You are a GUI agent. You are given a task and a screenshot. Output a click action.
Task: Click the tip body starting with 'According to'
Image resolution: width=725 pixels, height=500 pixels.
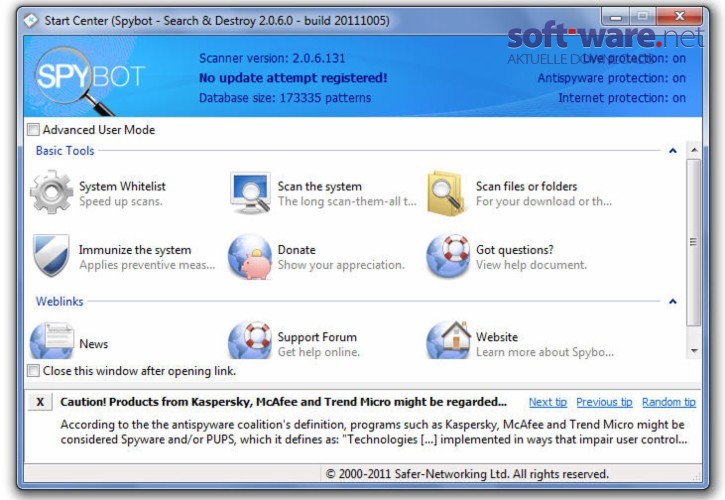tap(374, 432)
